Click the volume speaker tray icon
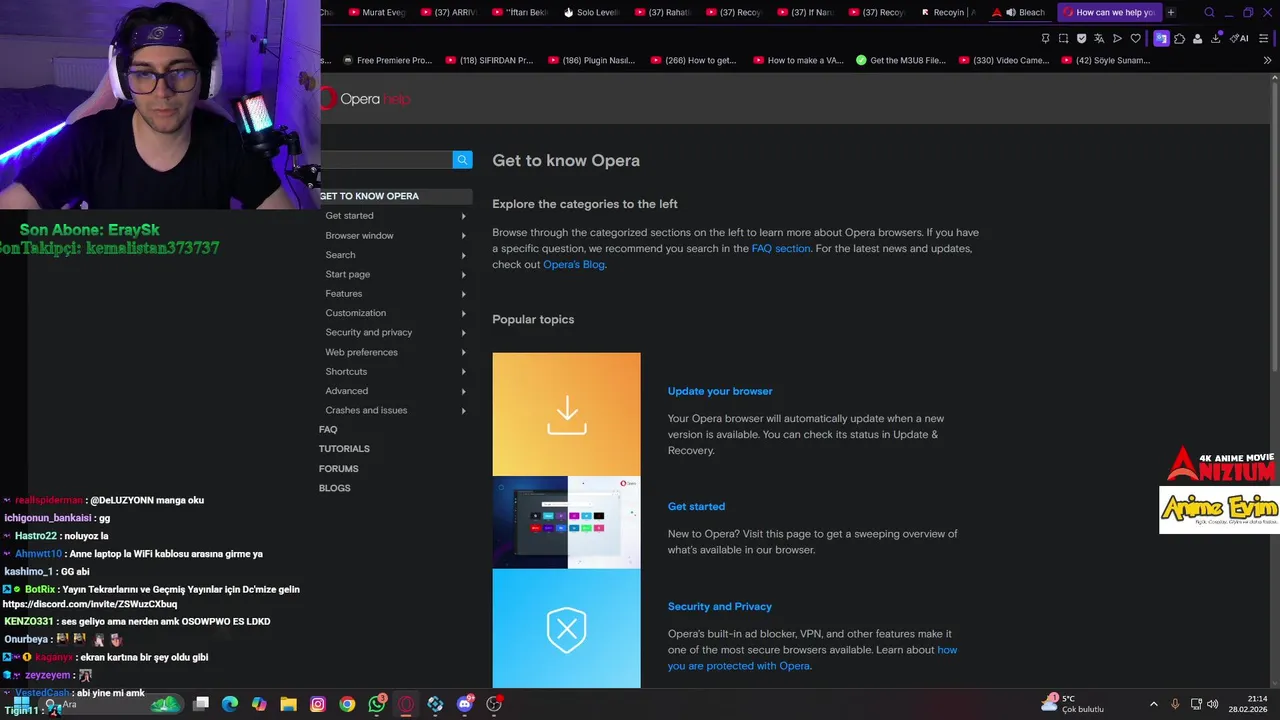This screenshot has width=1280, height=720. click(x=1213, y=704)
